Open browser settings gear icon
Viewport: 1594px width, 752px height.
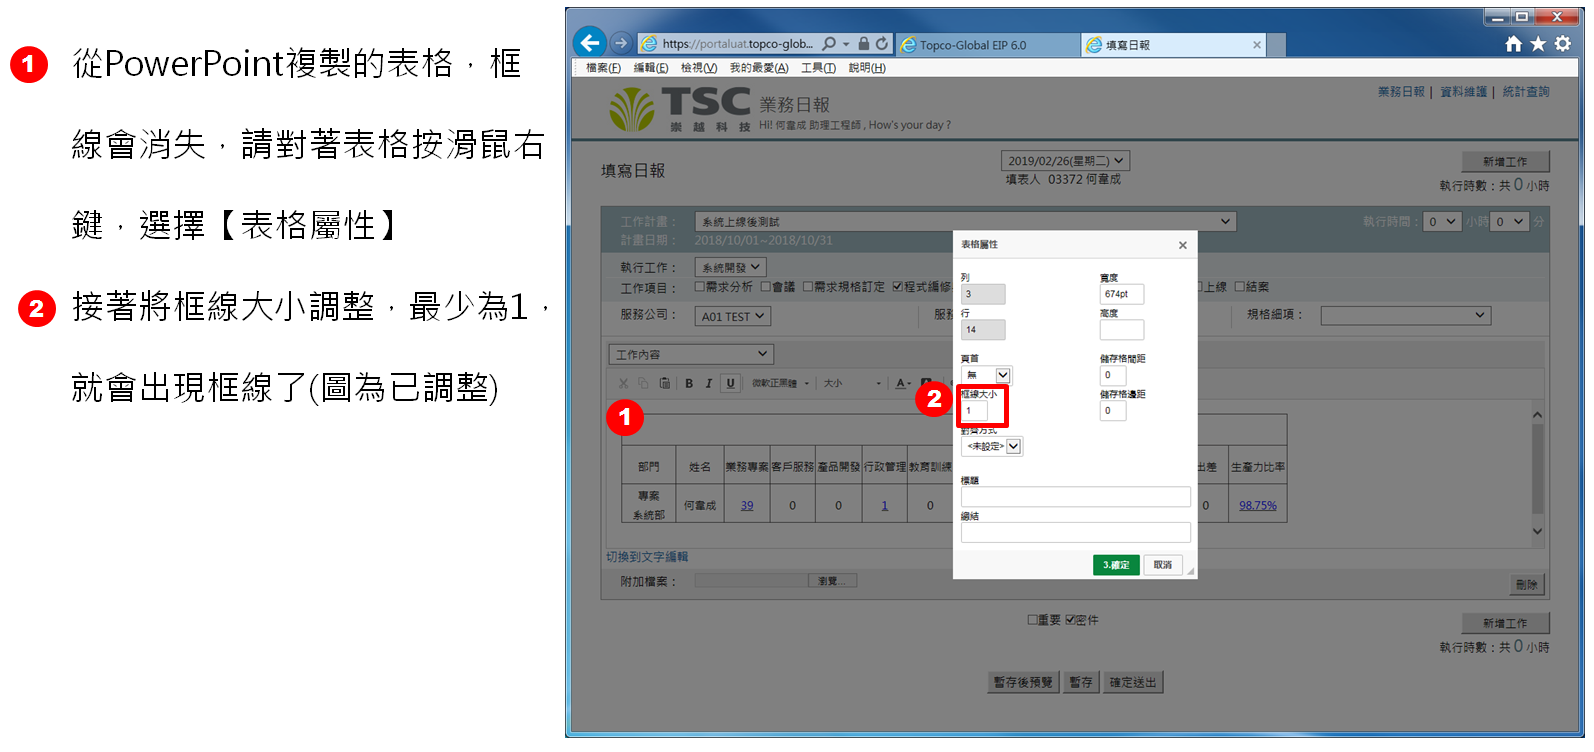point(1563,44)
